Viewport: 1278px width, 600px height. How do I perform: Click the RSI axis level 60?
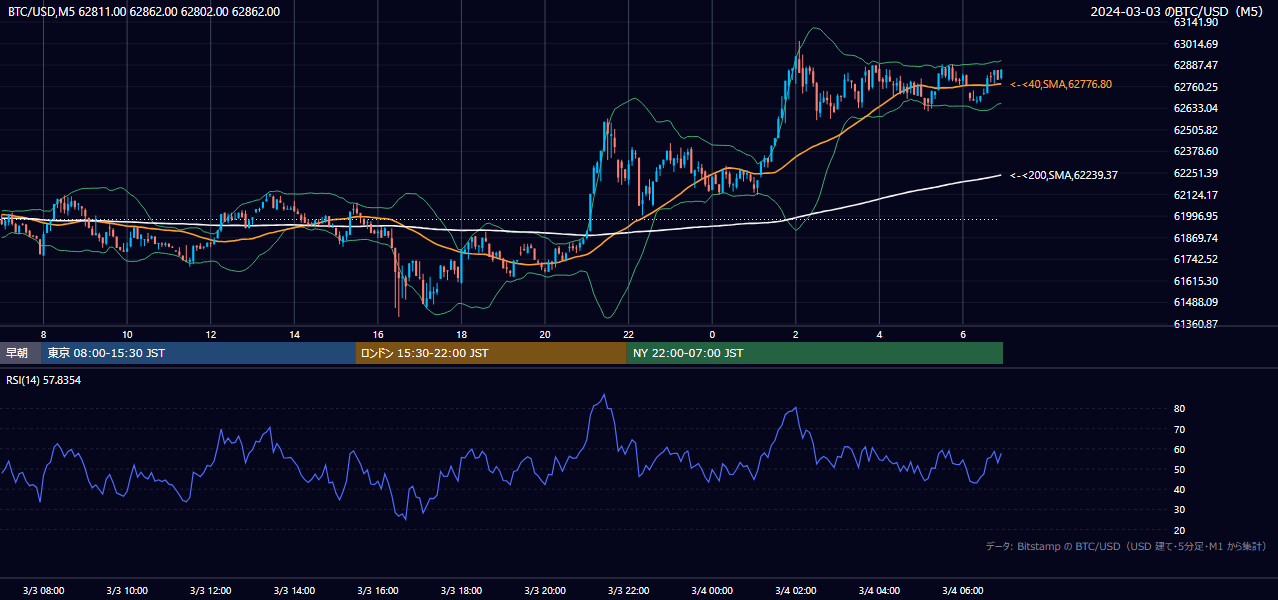1179,449
